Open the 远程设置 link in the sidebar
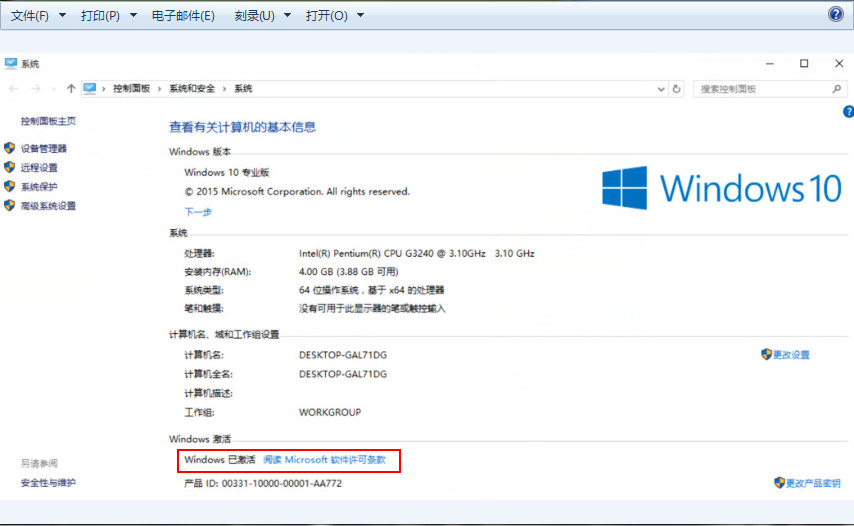The height and width of the screenshot is (526, 854). pyautogui.click(x=39, y=168)
